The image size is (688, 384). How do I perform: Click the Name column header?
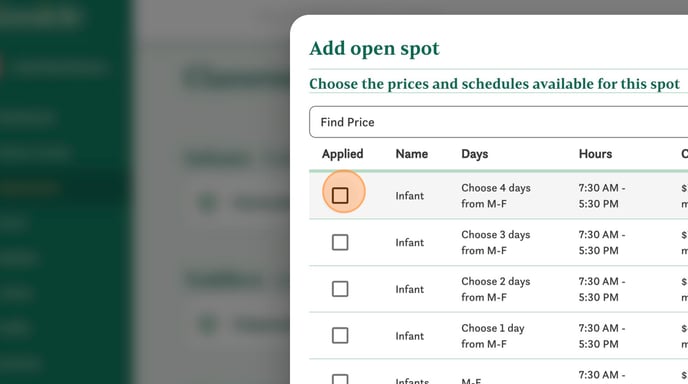(x=412, y=154)
